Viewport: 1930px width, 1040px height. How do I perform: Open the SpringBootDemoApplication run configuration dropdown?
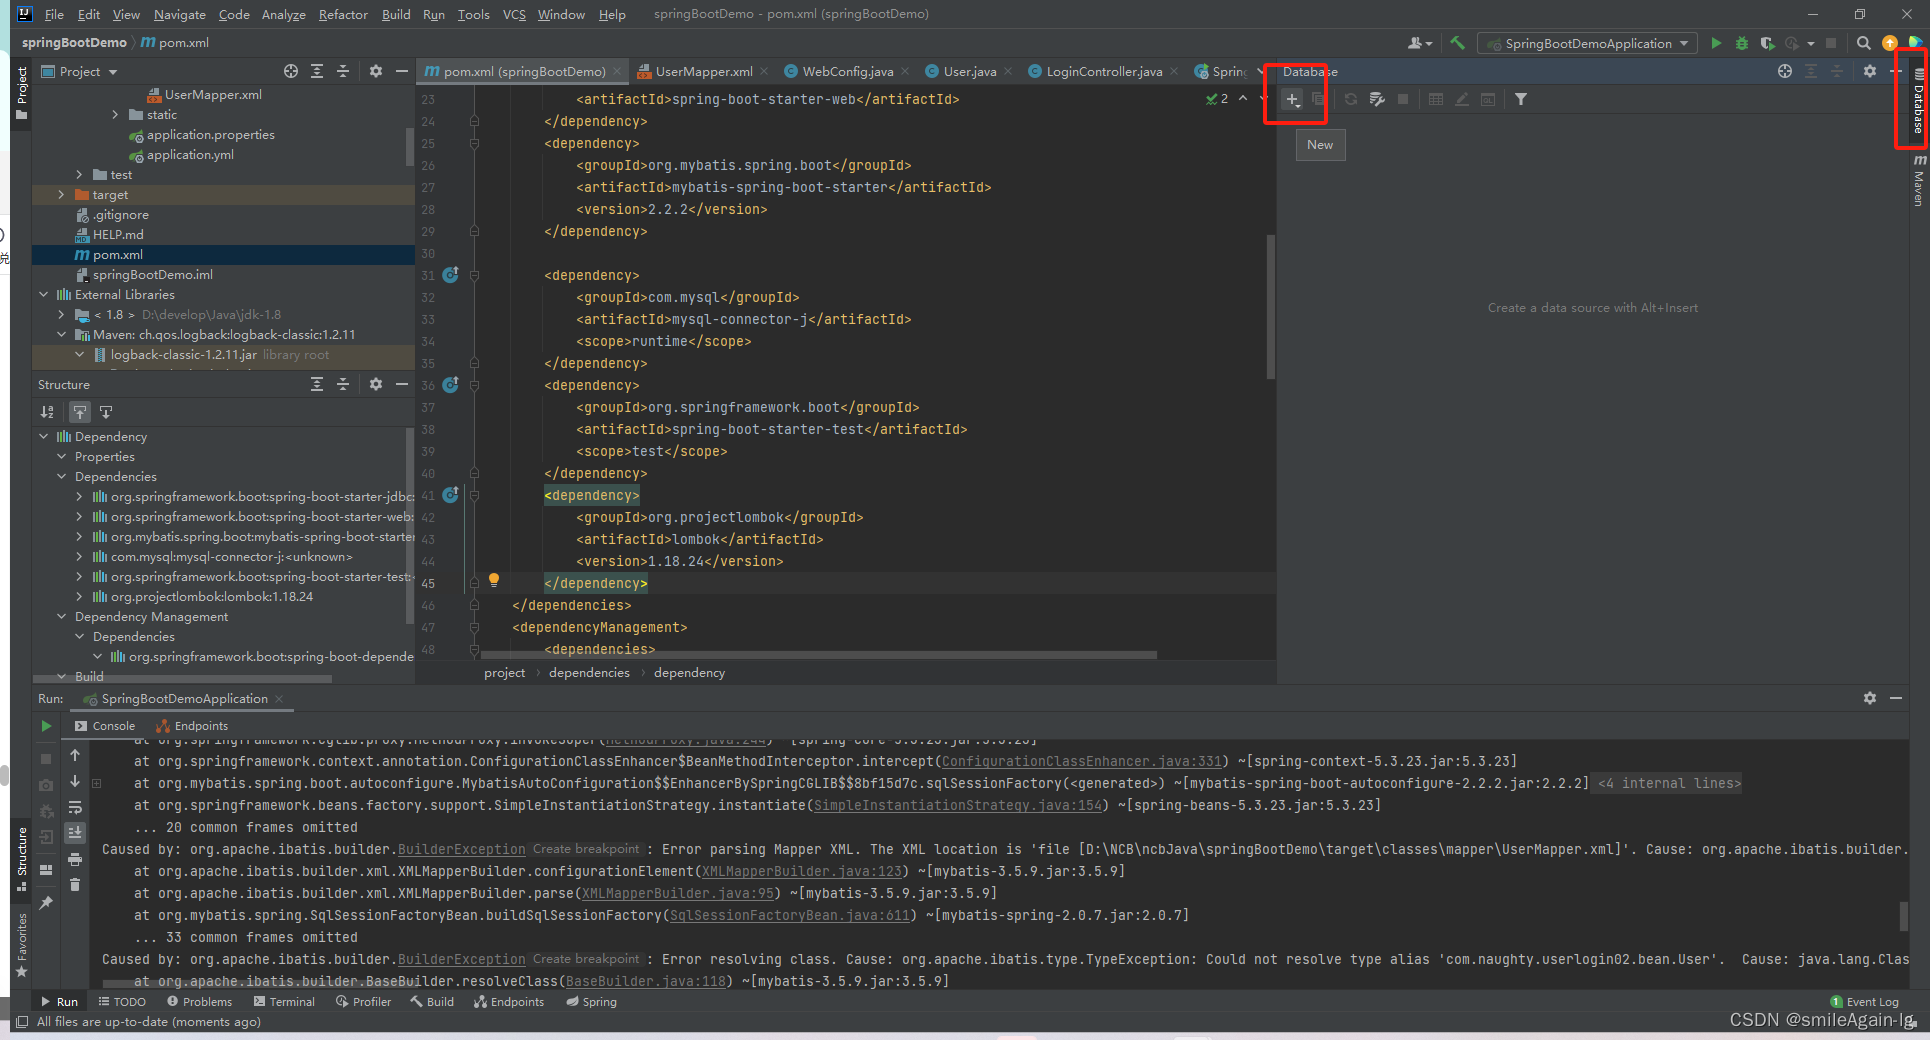(x=1588, y=44)
